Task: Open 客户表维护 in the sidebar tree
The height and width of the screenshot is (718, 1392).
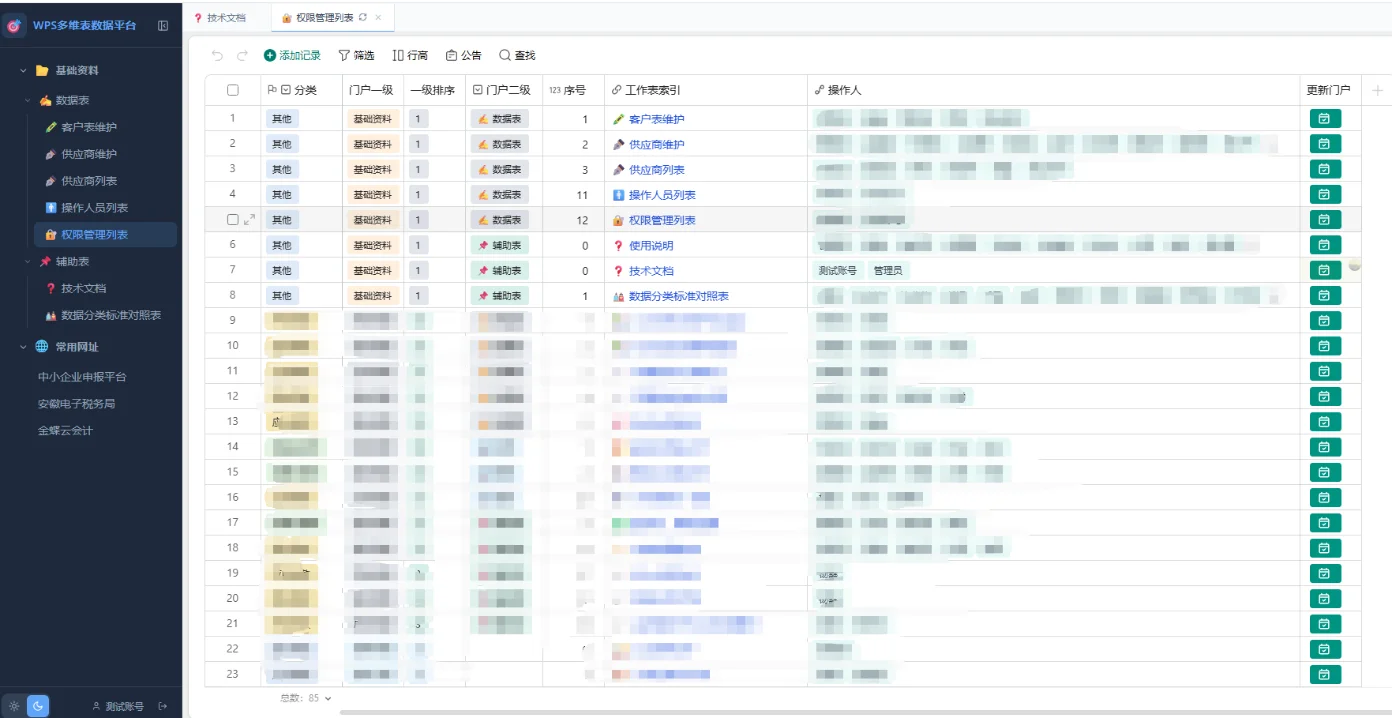Action: tap(91, 127)
